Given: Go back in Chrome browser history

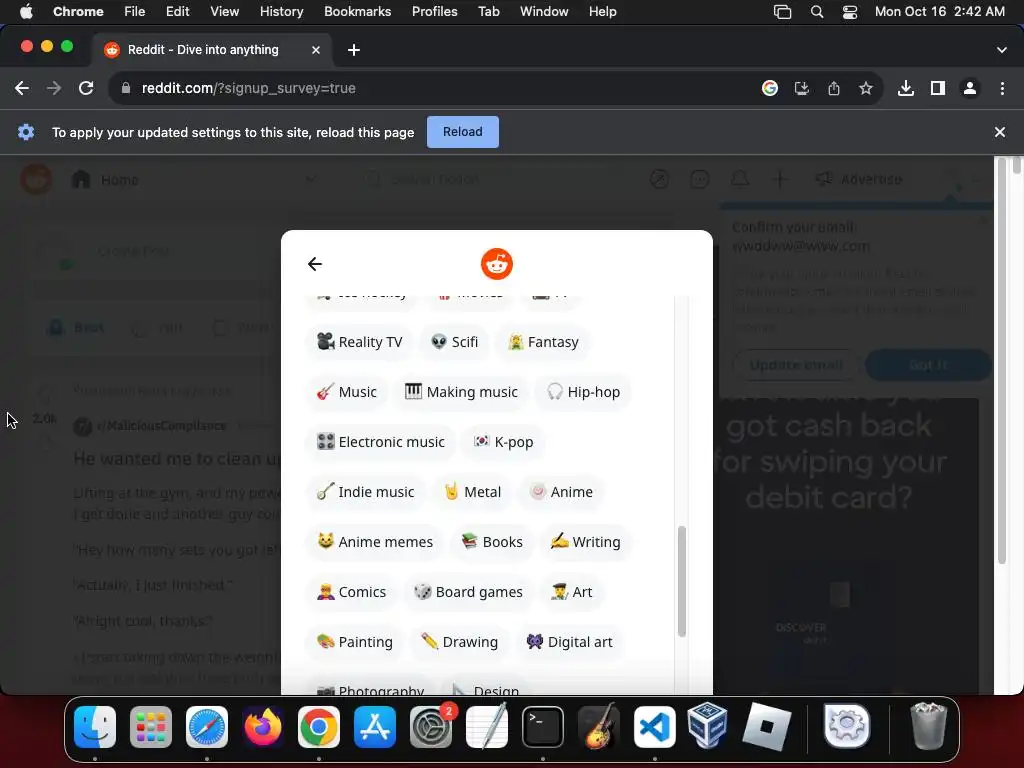Looking at the screenshot, I should (x=22, y=88).
